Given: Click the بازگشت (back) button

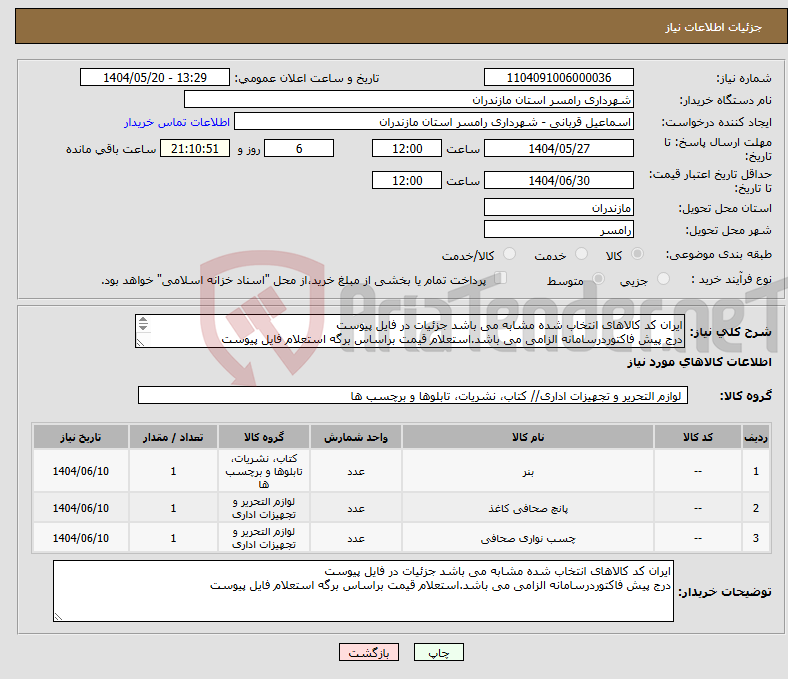Looking at the screenshot, I should click(x=369, y=652).
